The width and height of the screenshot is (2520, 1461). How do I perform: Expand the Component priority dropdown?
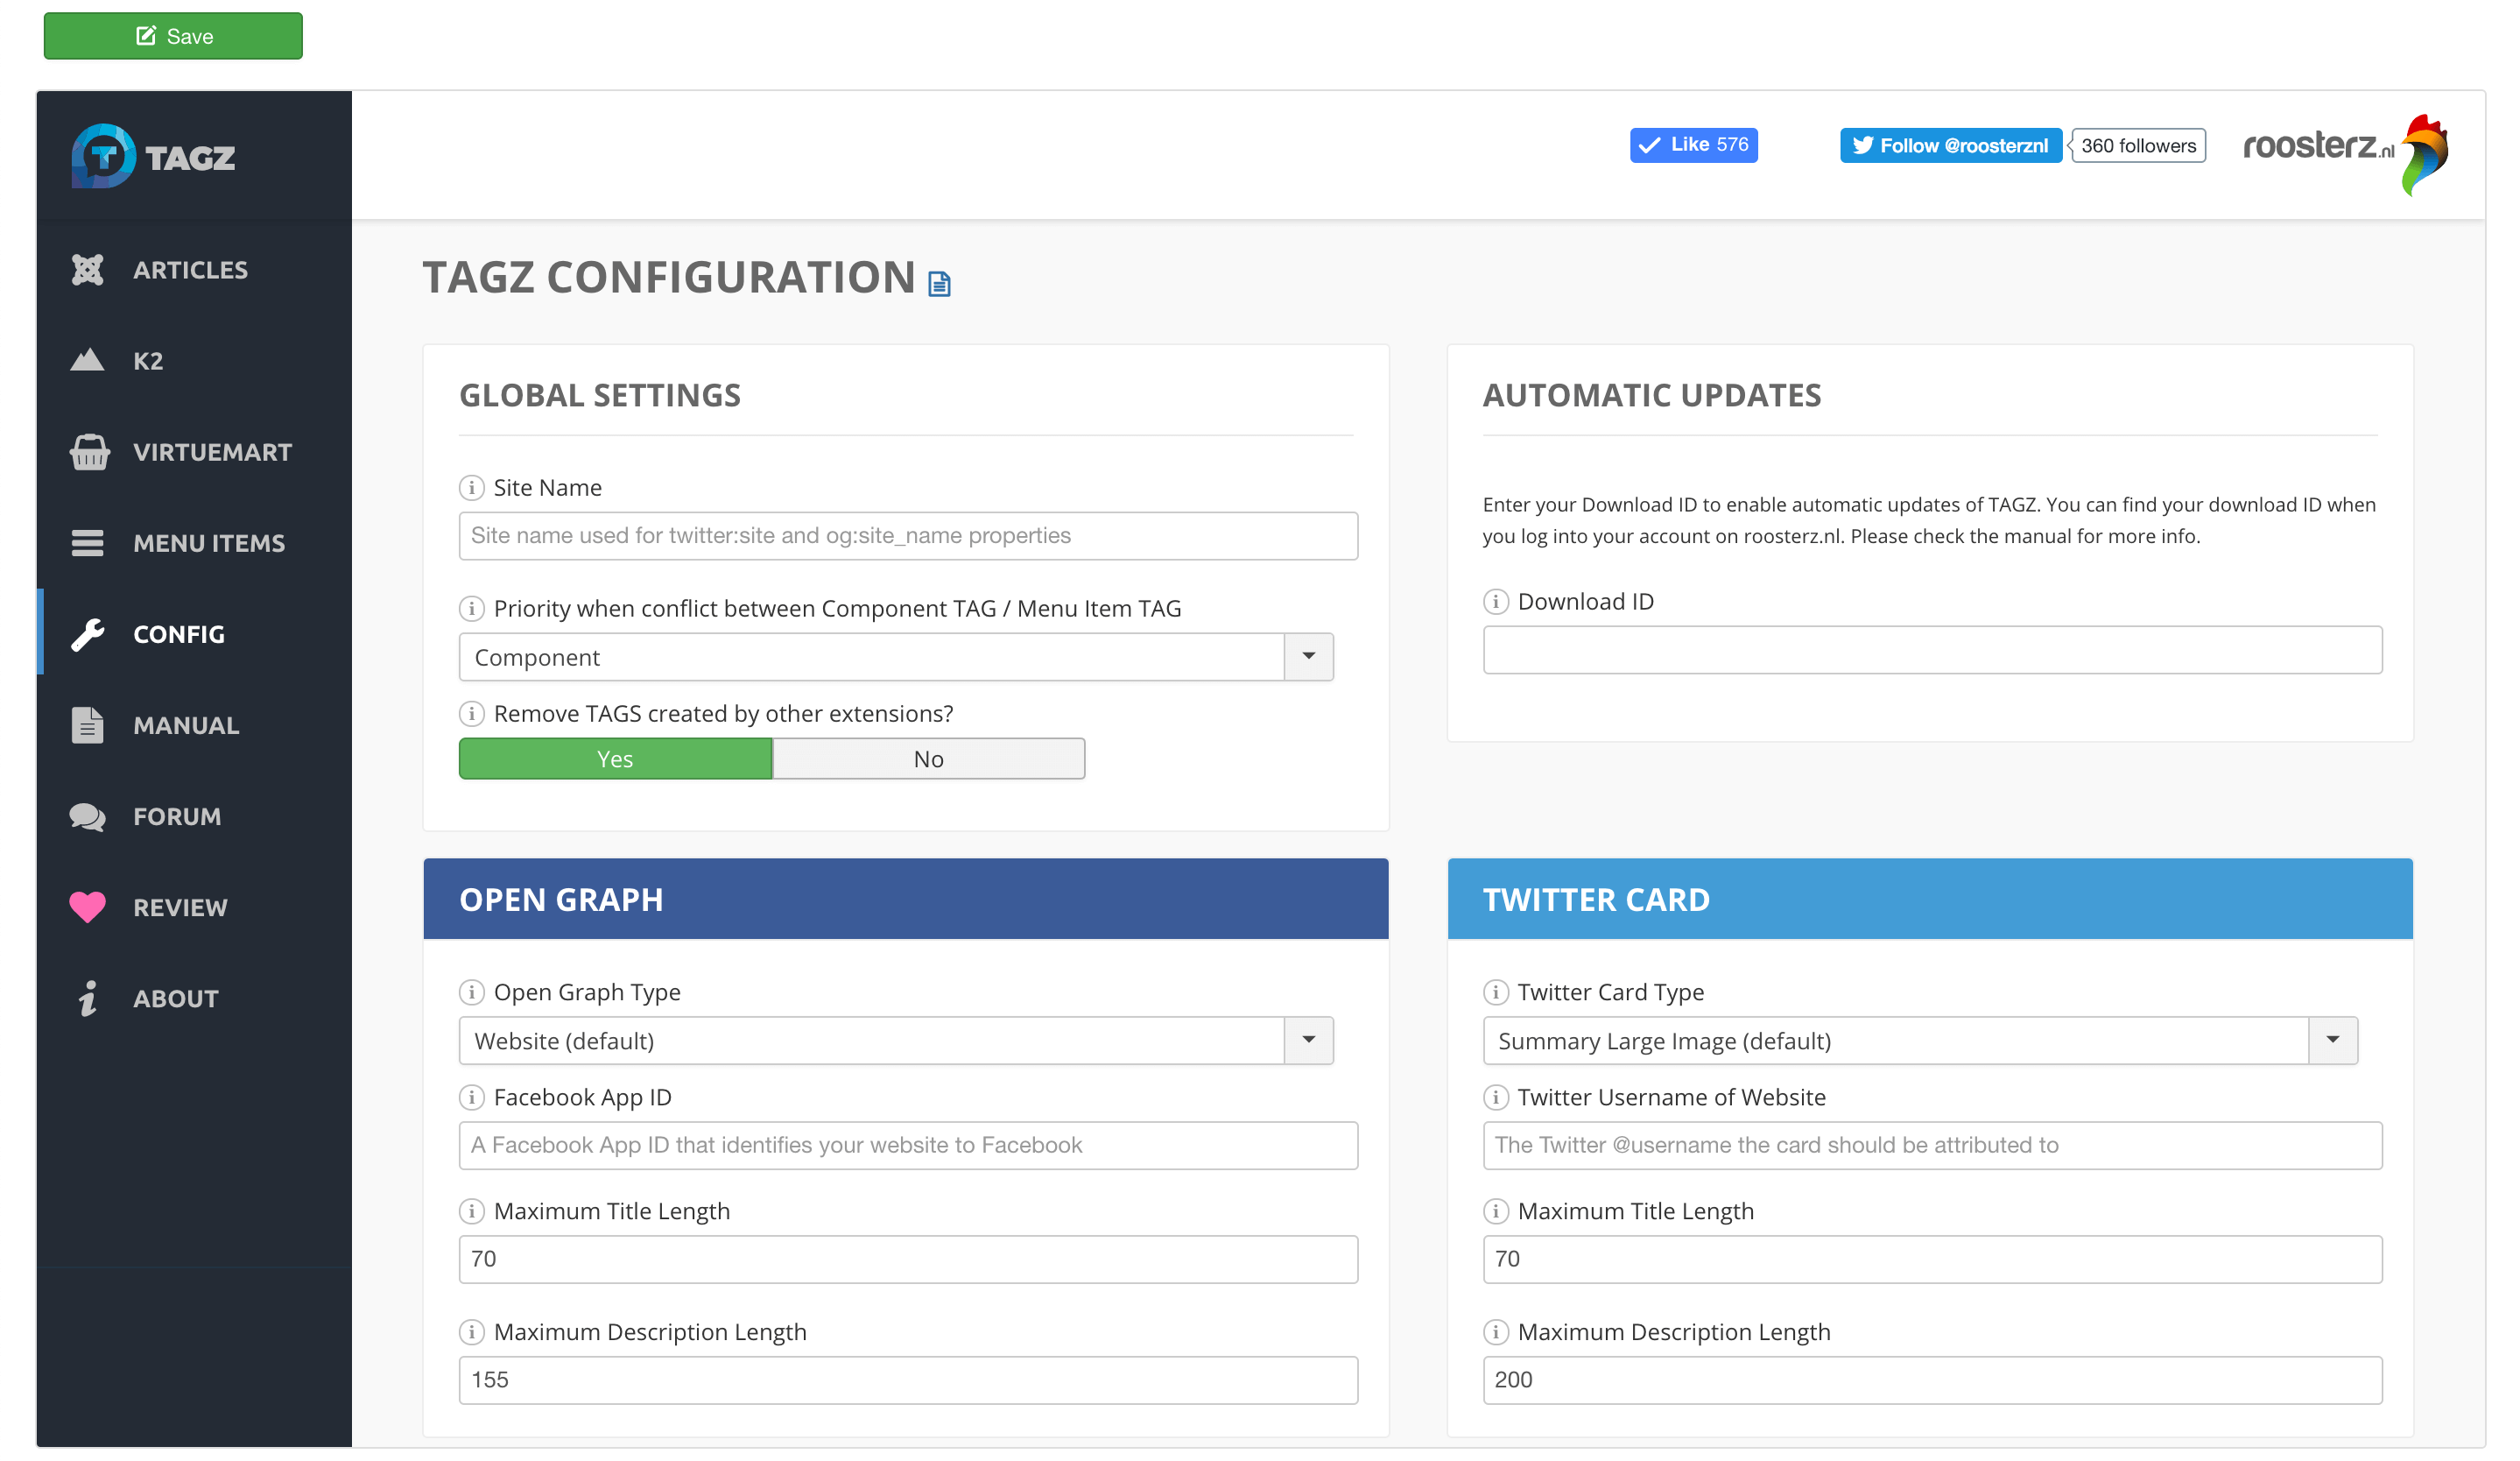(1308, 657)
